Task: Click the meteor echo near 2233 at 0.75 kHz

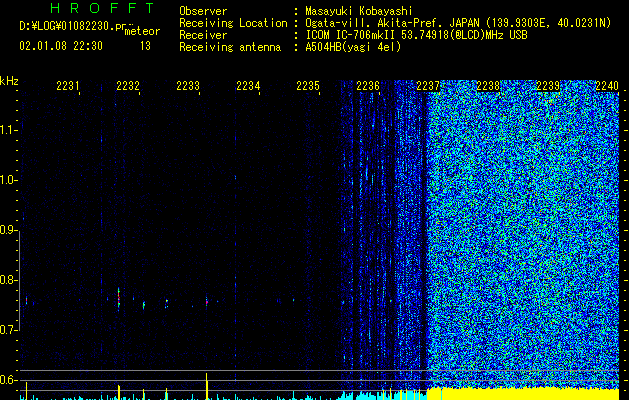Action: point(207,302)
